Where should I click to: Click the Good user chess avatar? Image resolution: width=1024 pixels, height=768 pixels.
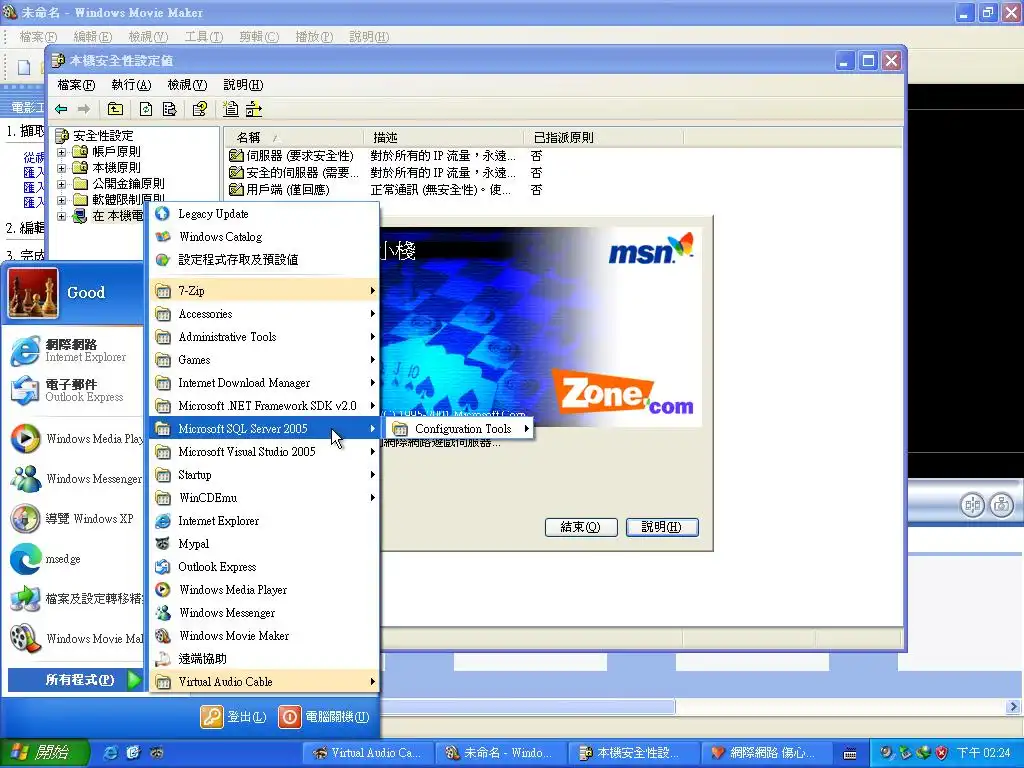[x=33, y=293]
